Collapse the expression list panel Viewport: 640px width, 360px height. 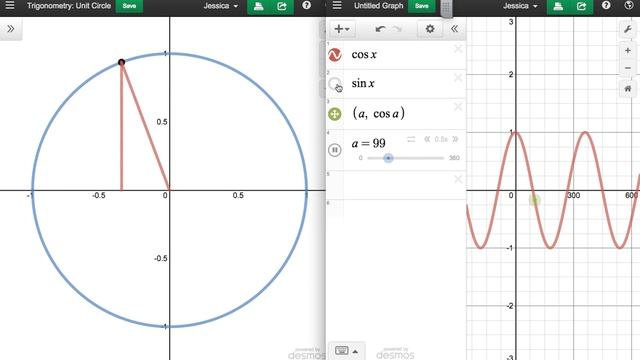click(454, 29)
